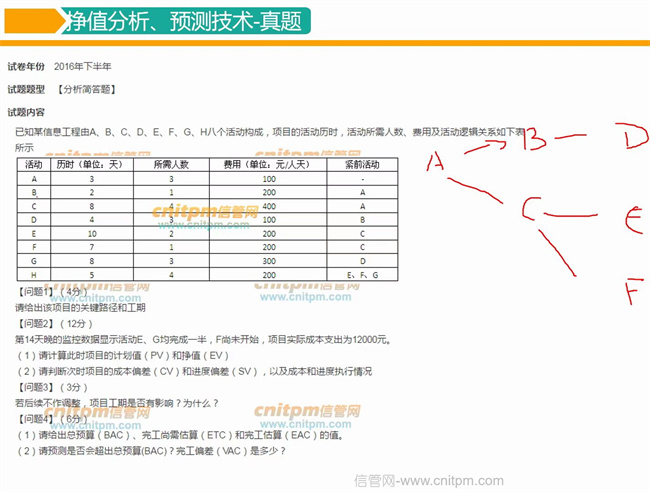Click the 所需人数 column header
Viewport: 650px width, 492px height.
[x=171, y=163]
